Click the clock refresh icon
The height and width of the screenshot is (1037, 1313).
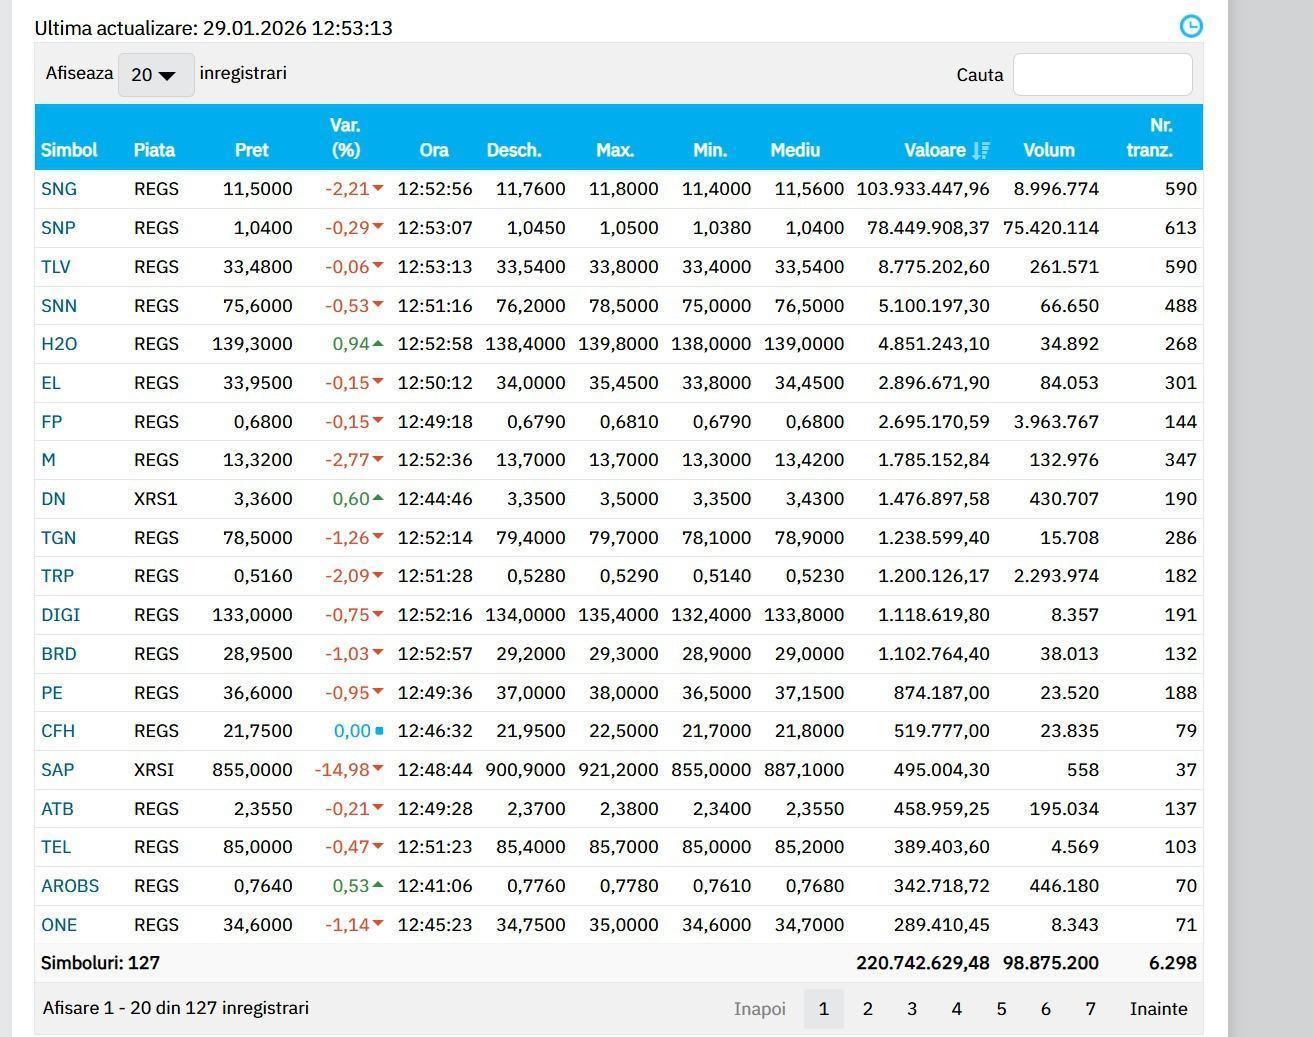(1190, 26)
